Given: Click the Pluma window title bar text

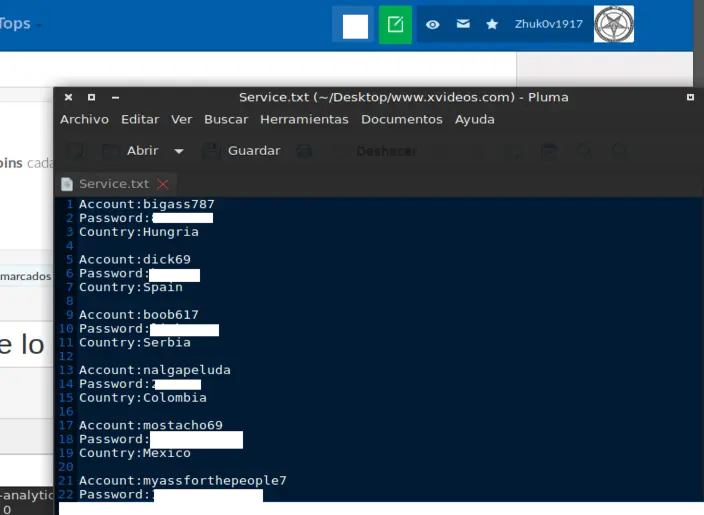Looking at the screenshot, I should click(x=403, y=97).
